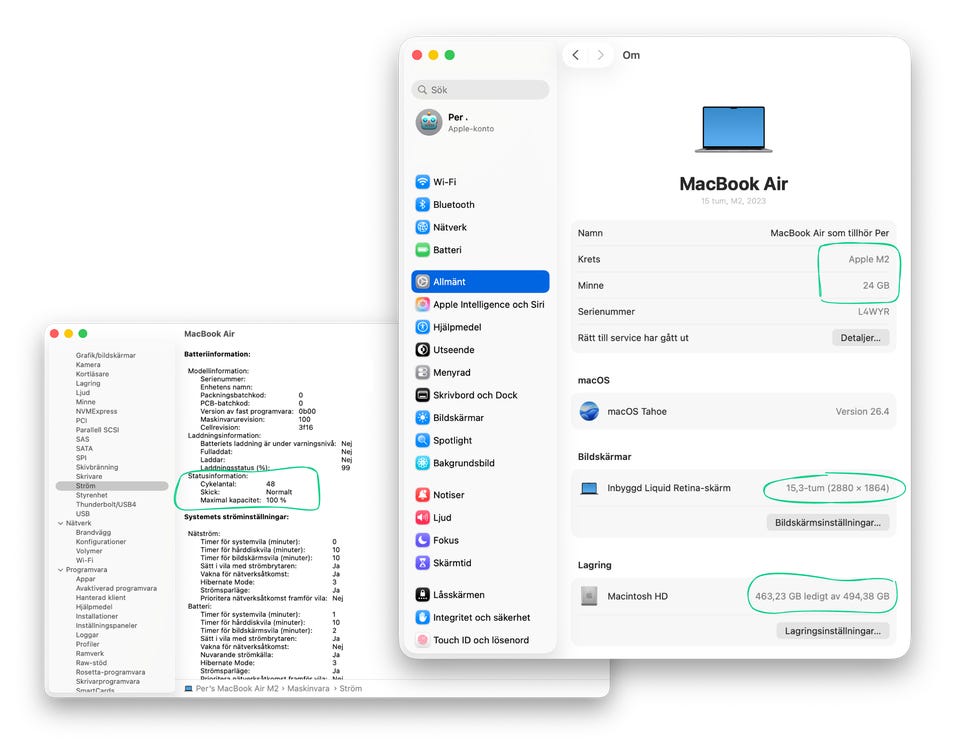Click the macOS Tahoe logo icon
Image resolution: width=960 pixels, height=753 pixels.
click(x=589, y=411)
